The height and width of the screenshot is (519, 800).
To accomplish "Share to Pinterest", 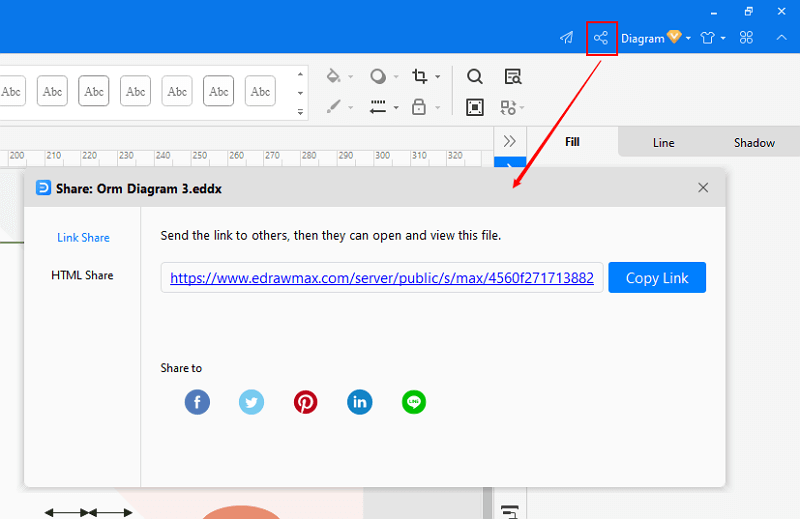I will pos(306,402).
